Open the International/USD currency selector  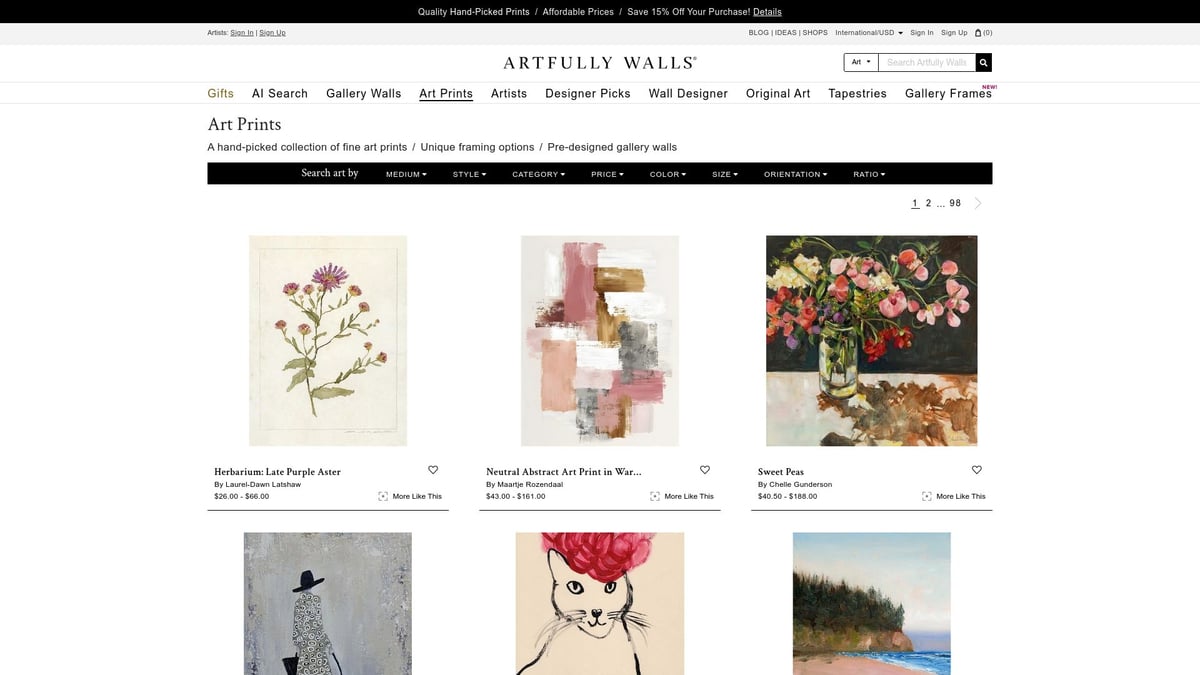(869, 33)
